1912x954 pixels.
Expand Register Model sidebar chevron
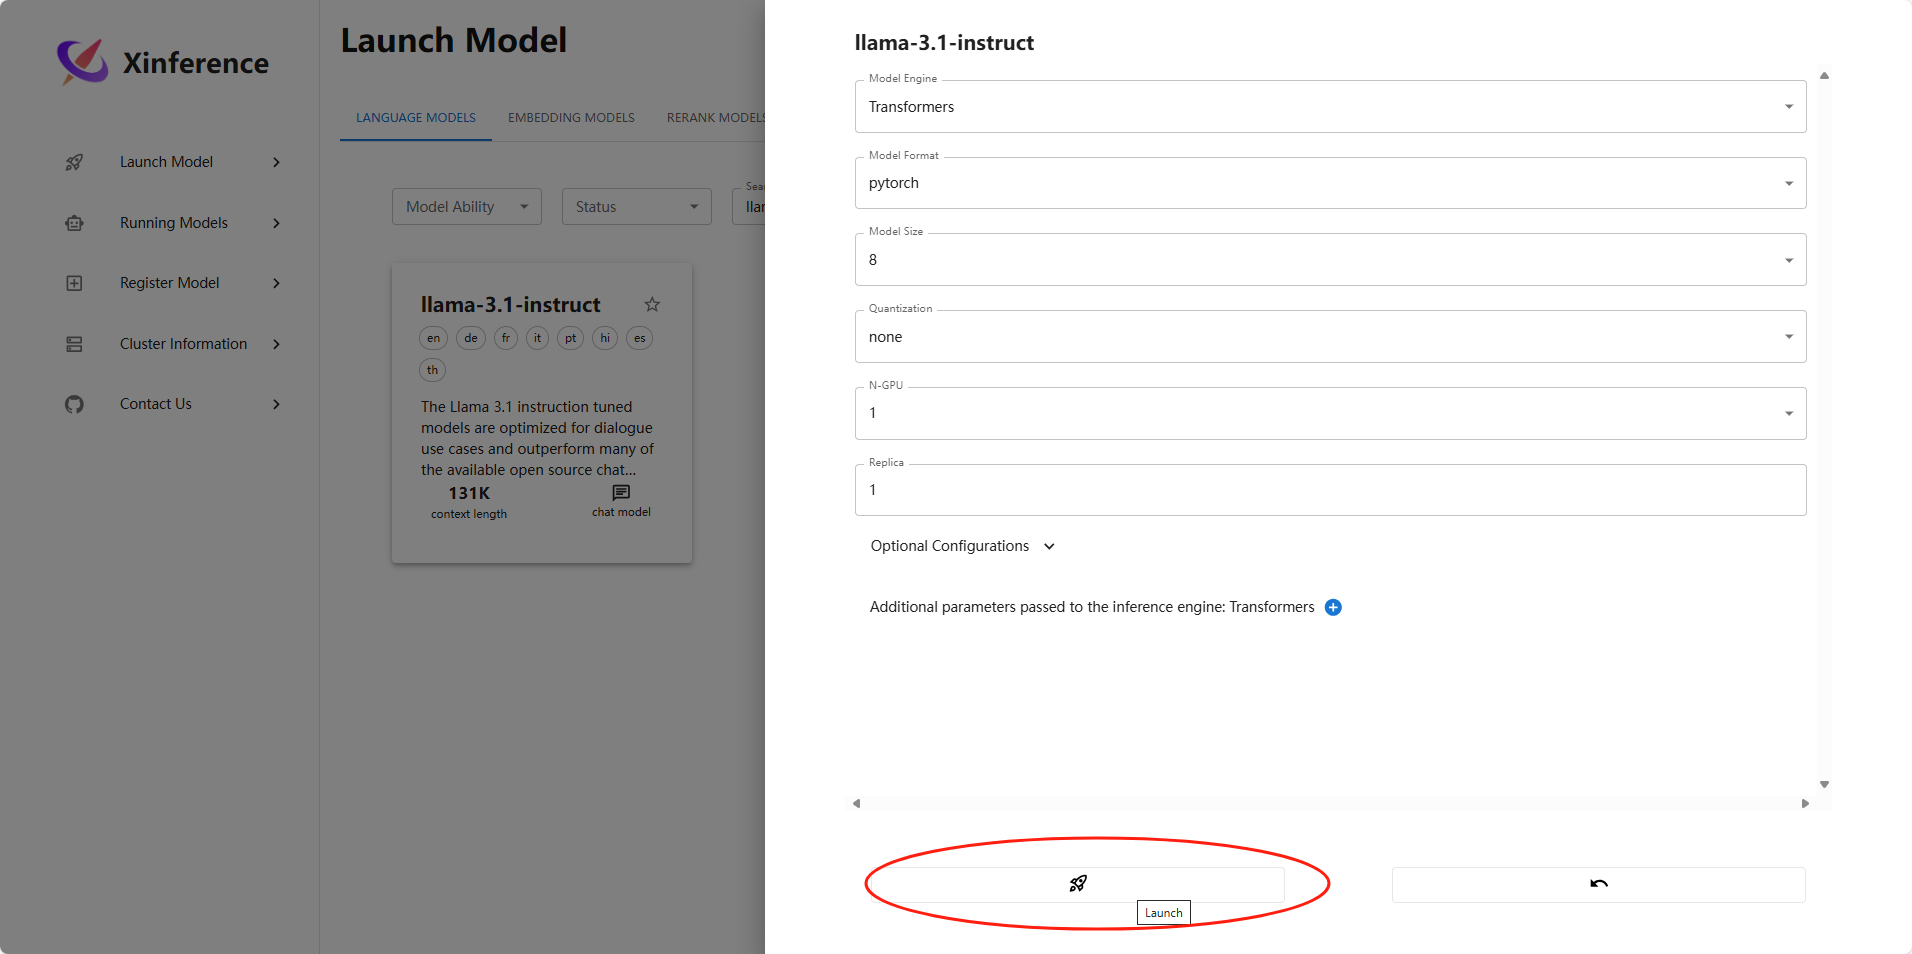pyautogui.click(x=277, y=283)
